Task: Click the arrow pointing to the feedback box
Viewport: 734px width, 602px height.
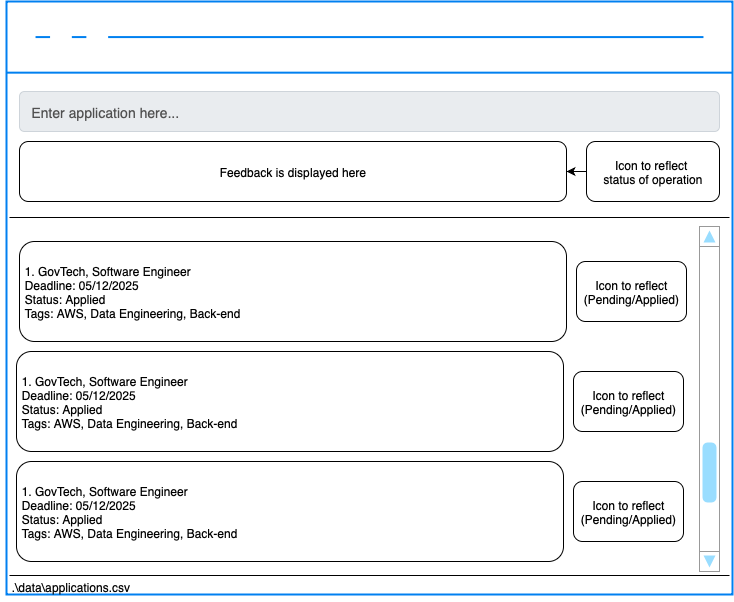Action: click(576, 172)
